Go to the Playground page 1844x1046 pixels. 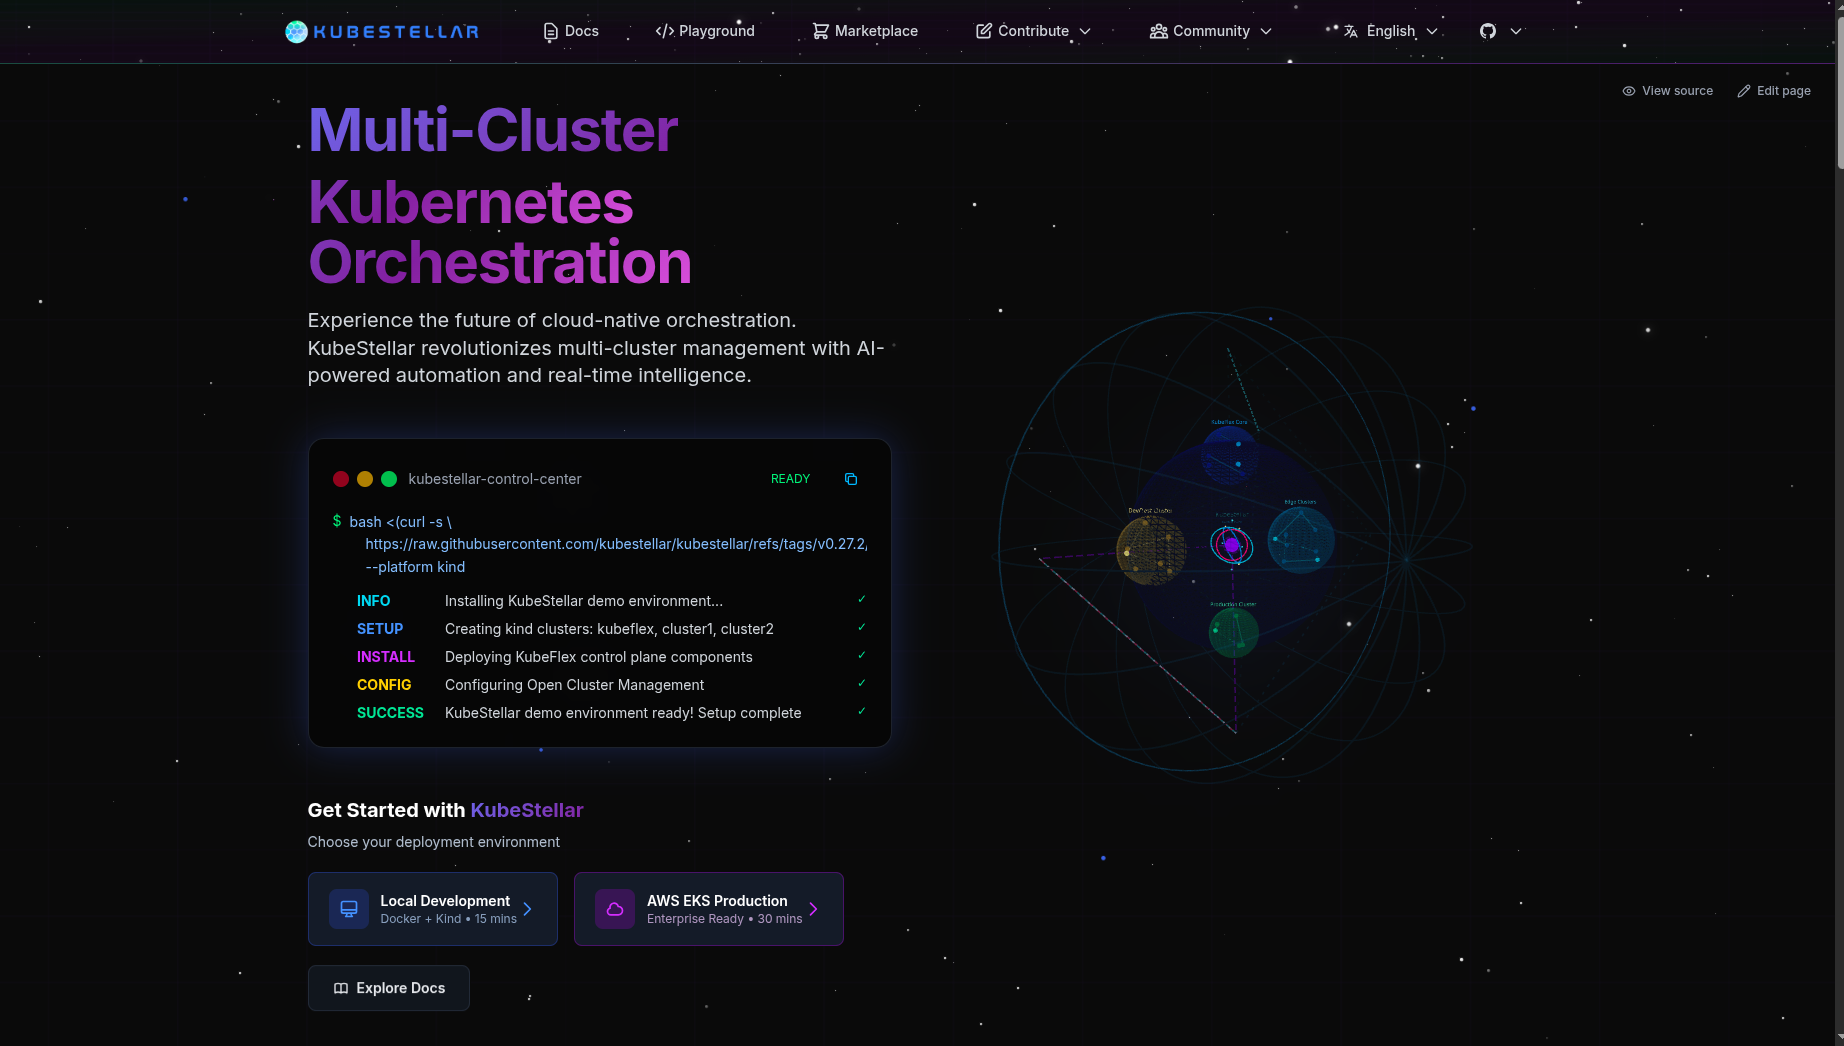[705, 32]
